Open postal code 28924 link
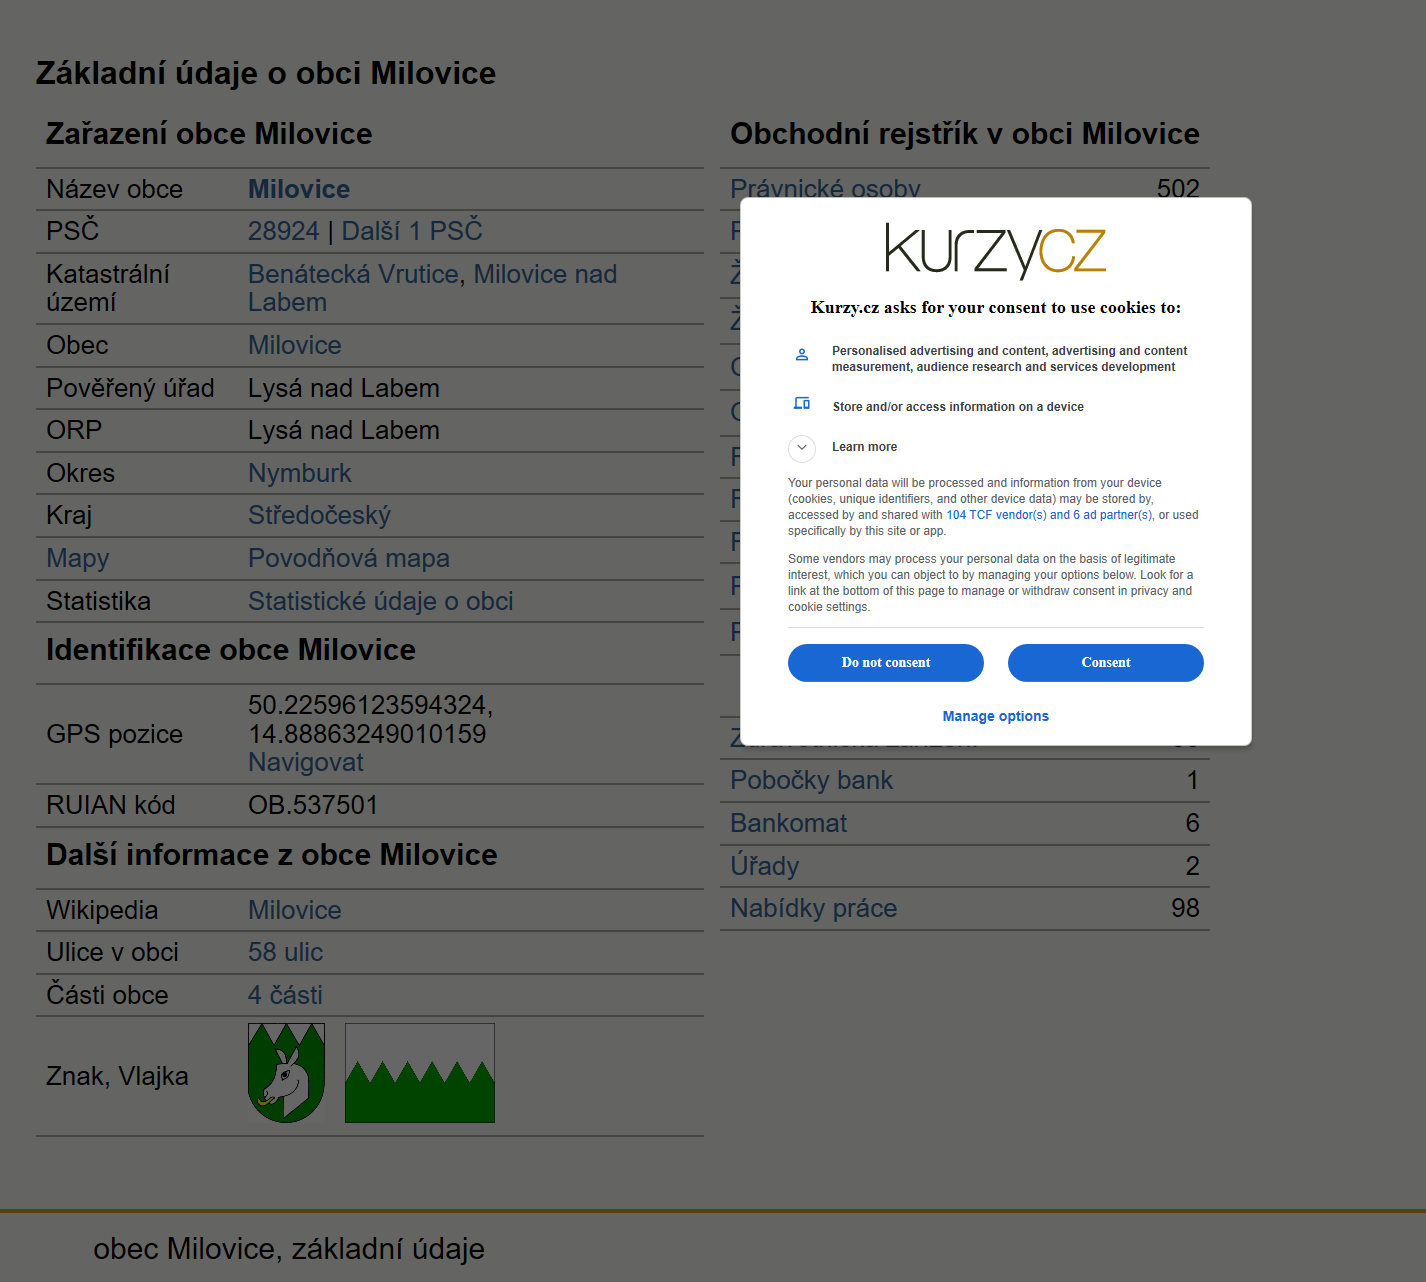 tap(283, 231)
